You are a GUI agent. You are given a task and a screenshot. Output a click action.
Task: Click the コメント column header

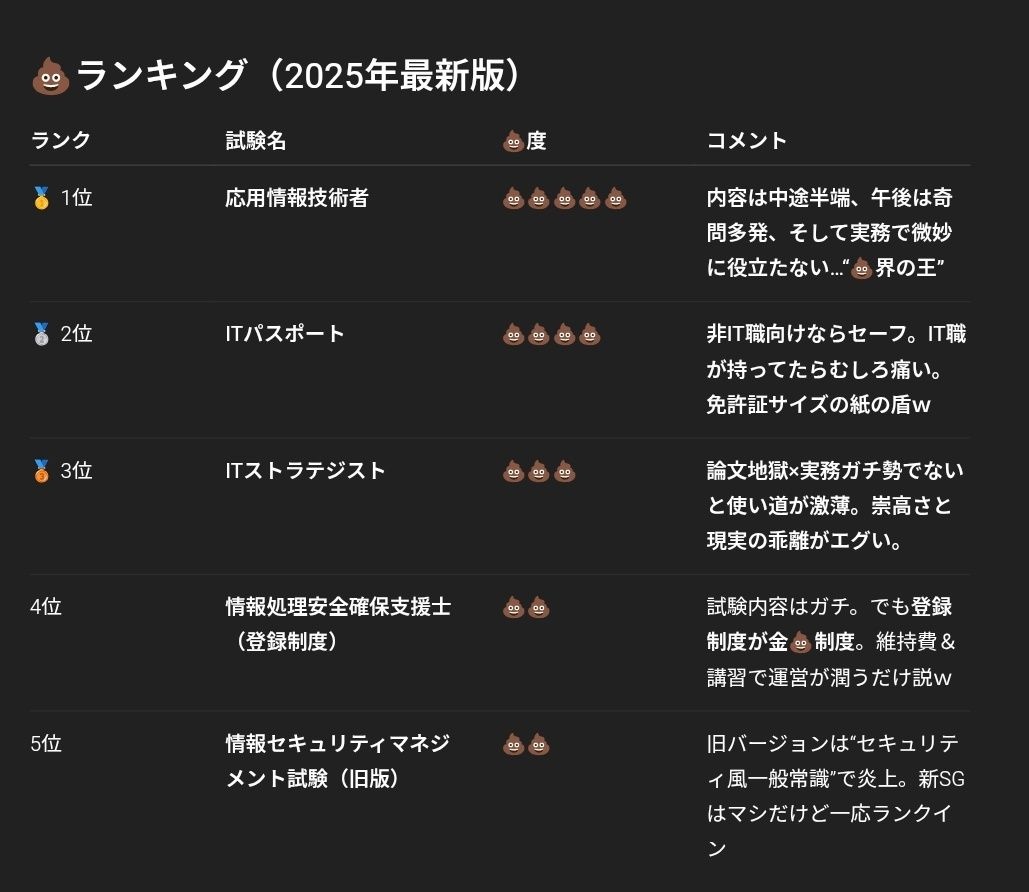click(x=747, y=141)
